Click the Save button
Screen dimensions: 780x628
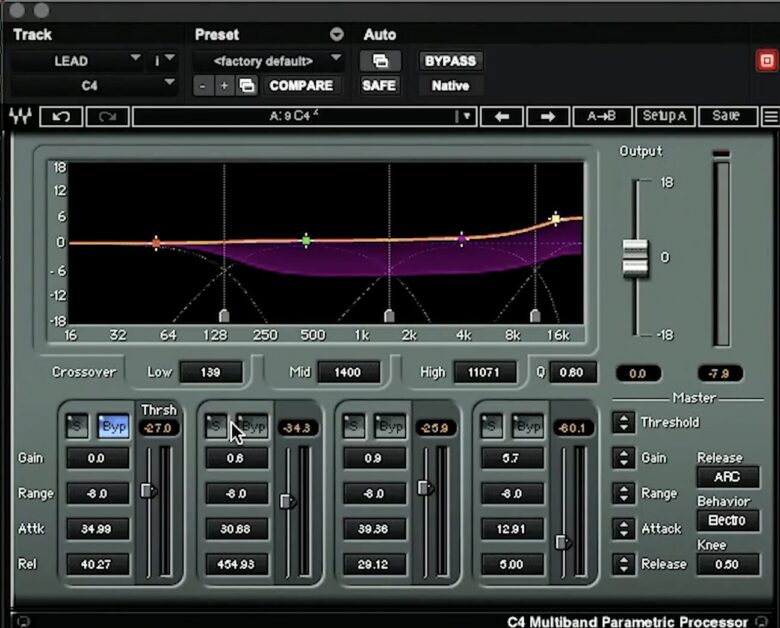pos(728,116)
